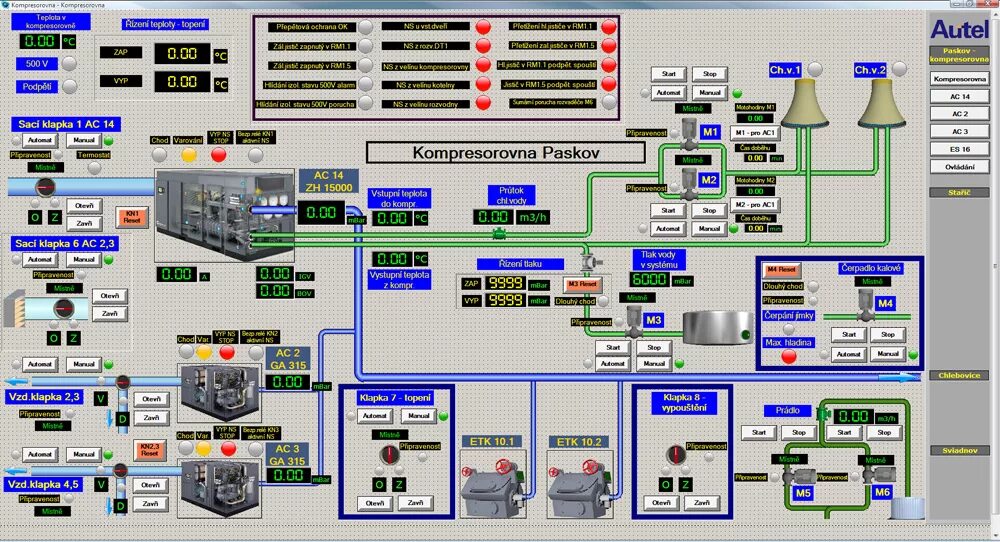Go to the Chlebovice site
1000x542 pixels.
tap(959, 376)
